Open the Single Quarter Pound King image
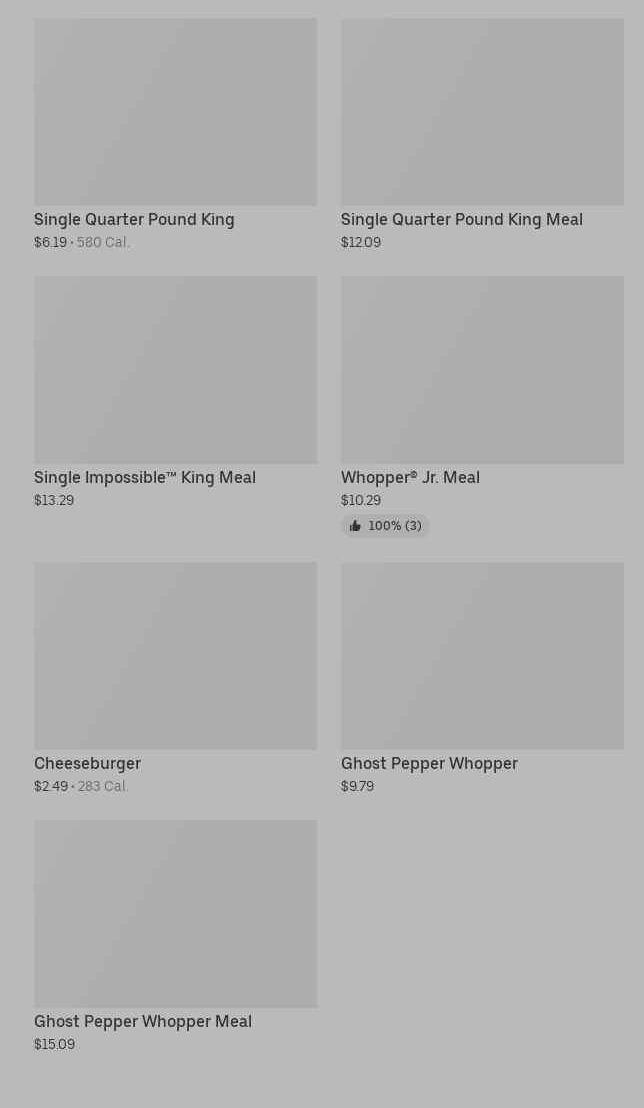Viewport: 644px width, 1108px height. click(175, 112)
